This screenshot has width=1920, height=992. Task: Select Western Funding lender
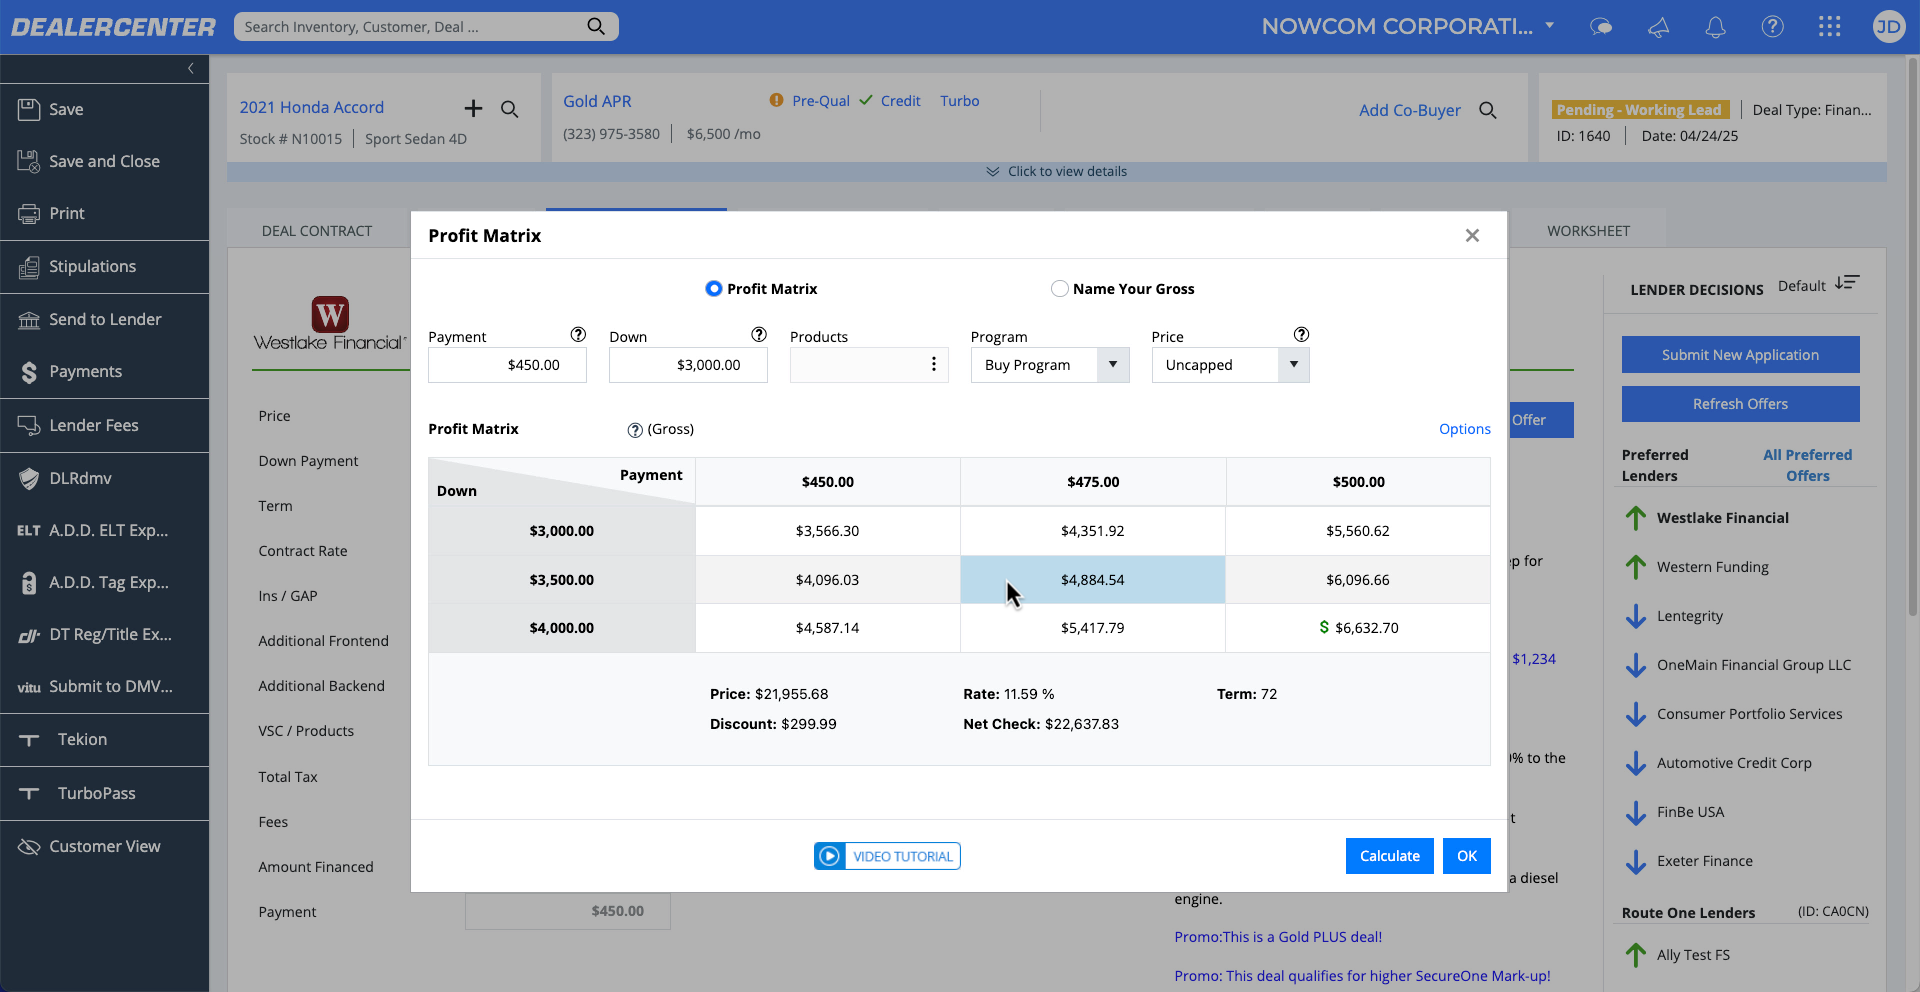[1712, 567]
